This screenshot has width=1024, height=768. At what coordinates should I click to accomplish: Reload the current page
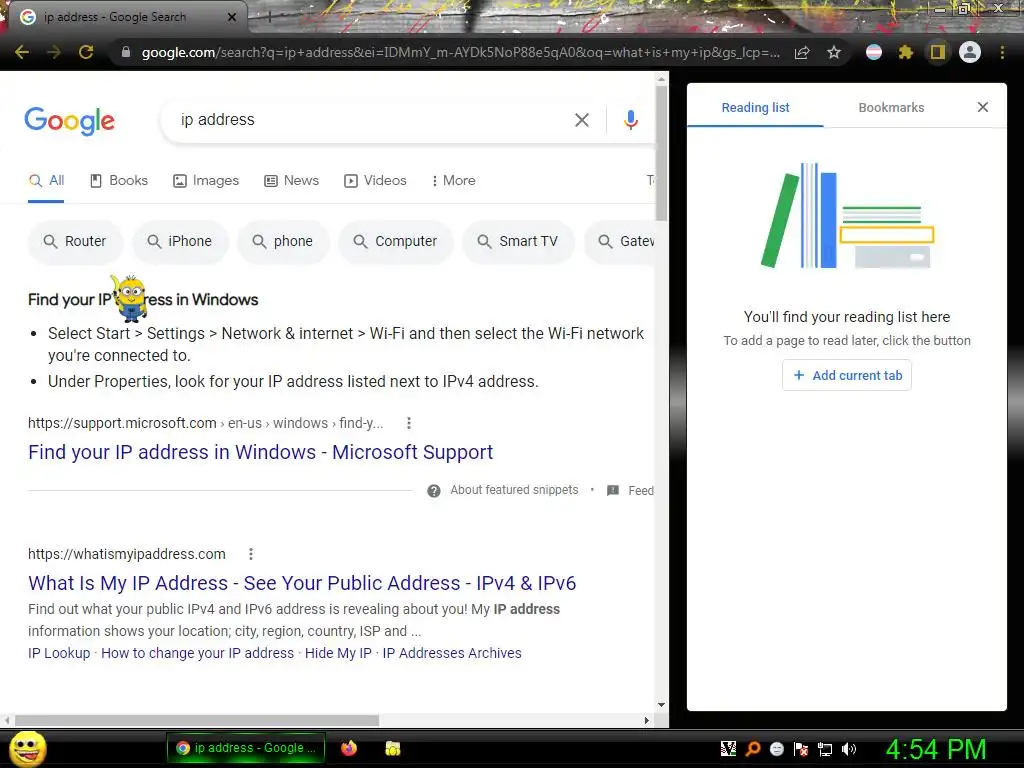tap(86, 52)
